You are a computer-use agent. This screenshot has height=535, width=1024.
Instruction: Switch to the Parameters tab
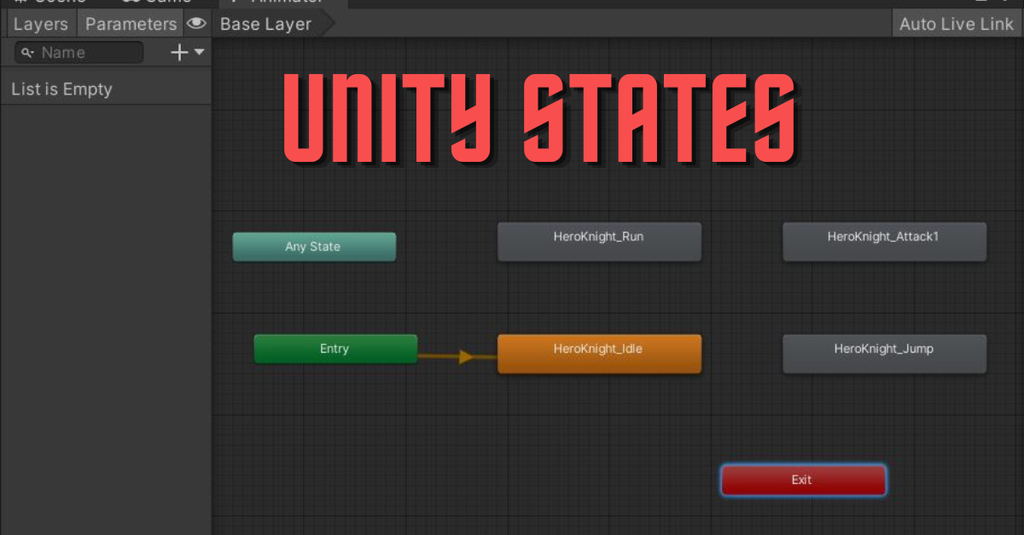[131, 24]
